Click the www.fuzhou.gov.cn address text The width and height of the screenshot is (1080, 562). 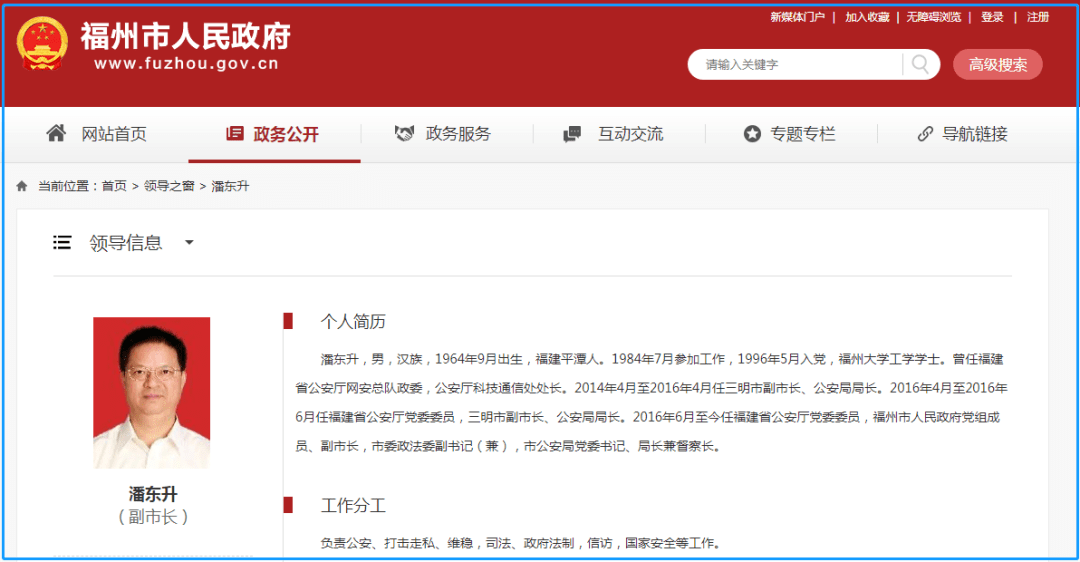[186, 64]
